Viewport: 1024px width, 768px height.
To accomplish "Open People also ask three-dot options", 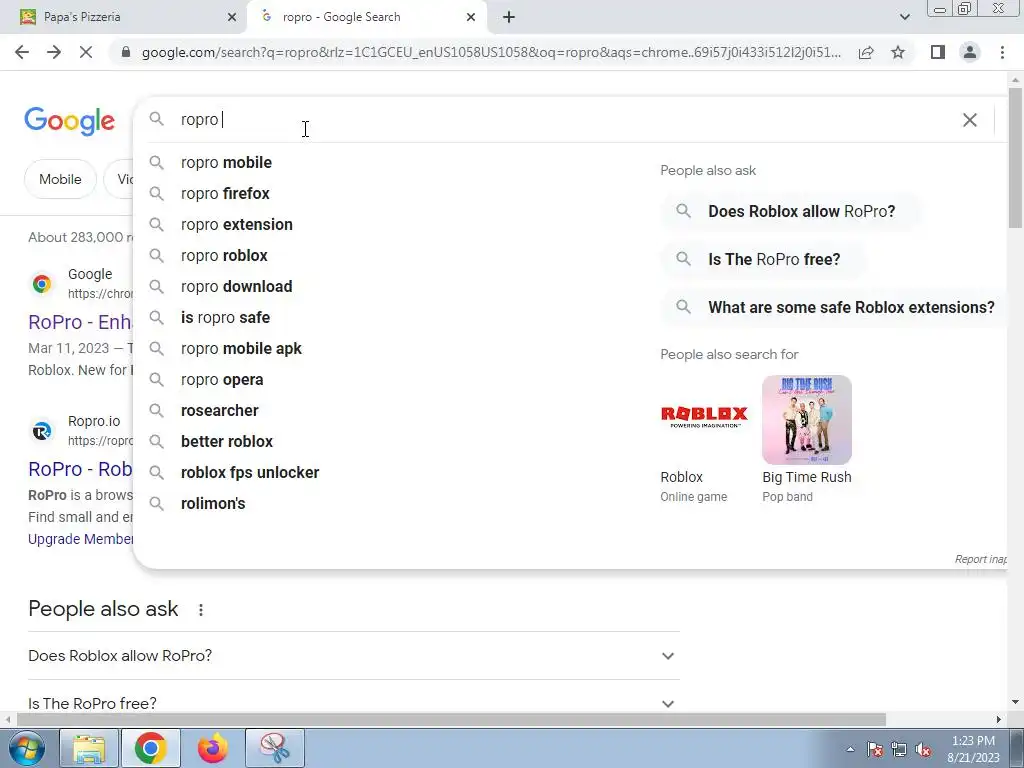I will [x=200, y=609].
